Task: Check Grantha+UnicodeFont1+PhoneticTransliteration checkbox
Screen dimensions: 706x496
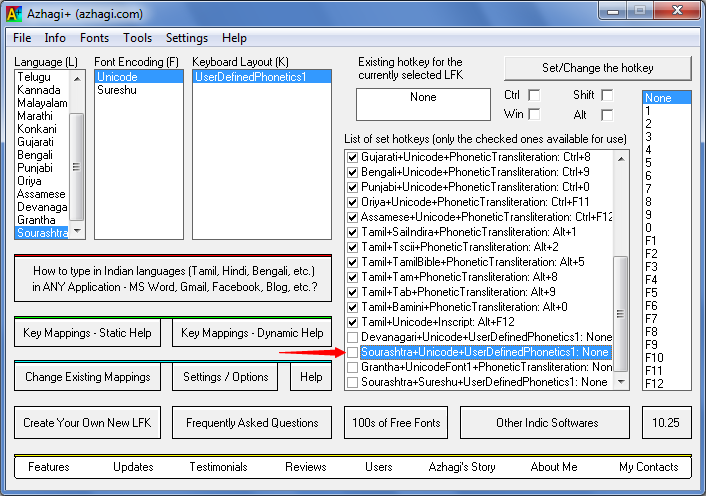Action: [x=353, y=367]
